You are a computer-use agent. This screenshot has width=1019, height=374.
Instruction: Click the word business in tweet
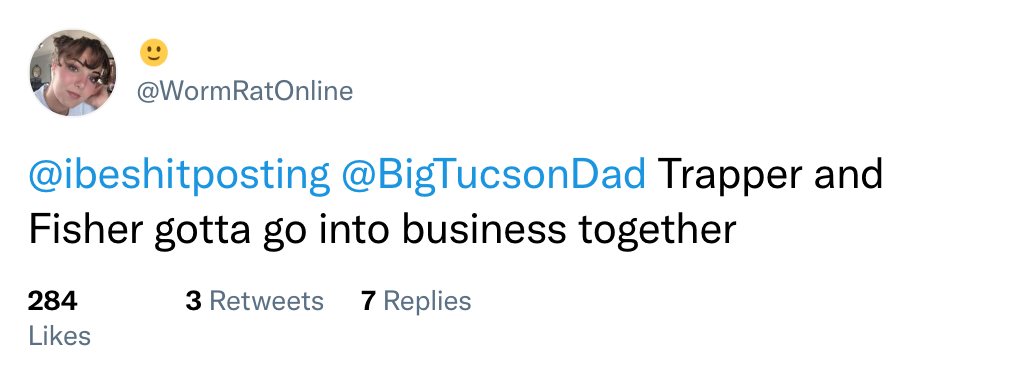point(484,229)
